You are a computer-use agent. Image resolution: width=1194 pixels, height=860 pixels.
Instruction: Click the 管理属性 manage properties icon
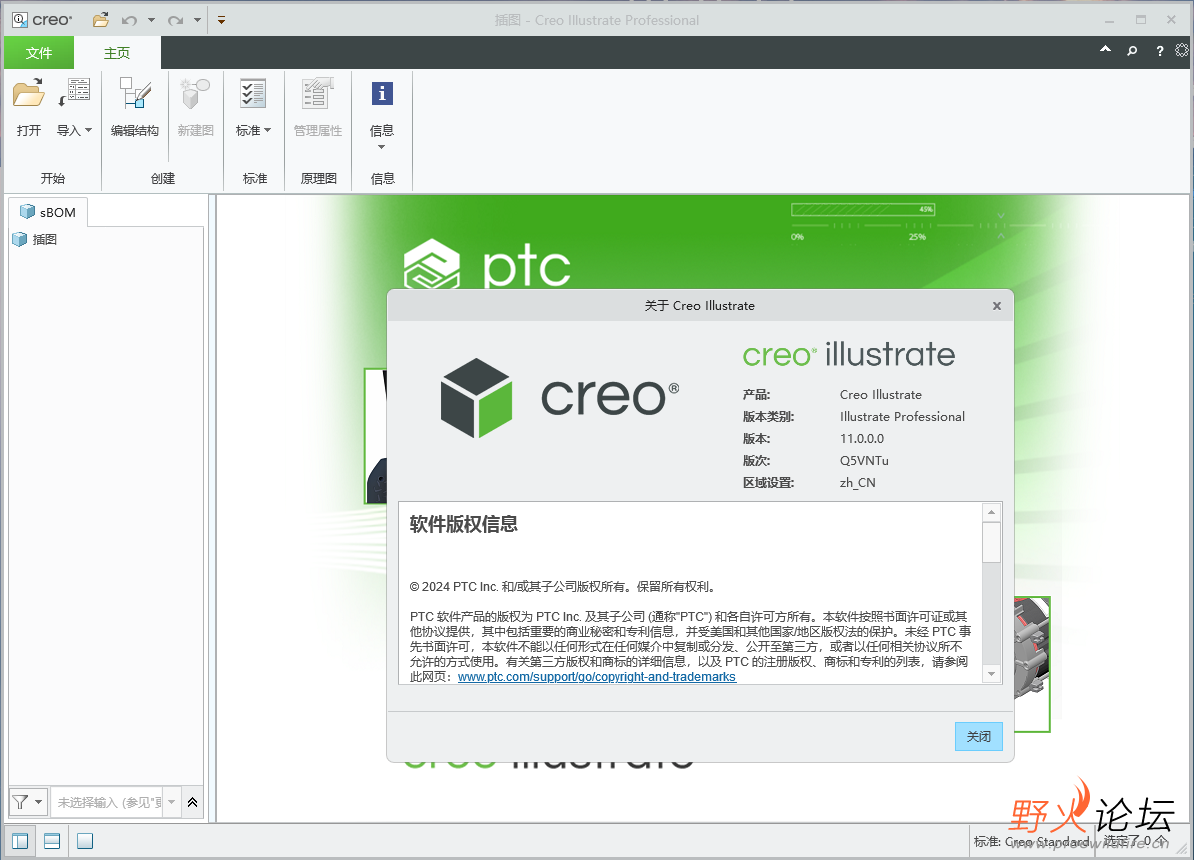pos(318,93)
